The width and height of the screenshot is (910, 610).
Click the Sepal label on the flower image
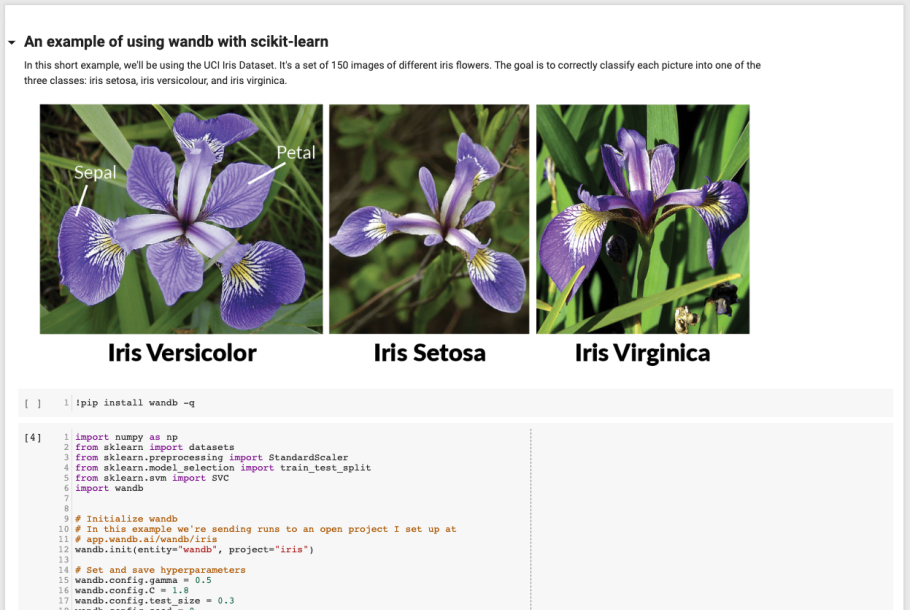pyautogui.click(x=95, y=172)
